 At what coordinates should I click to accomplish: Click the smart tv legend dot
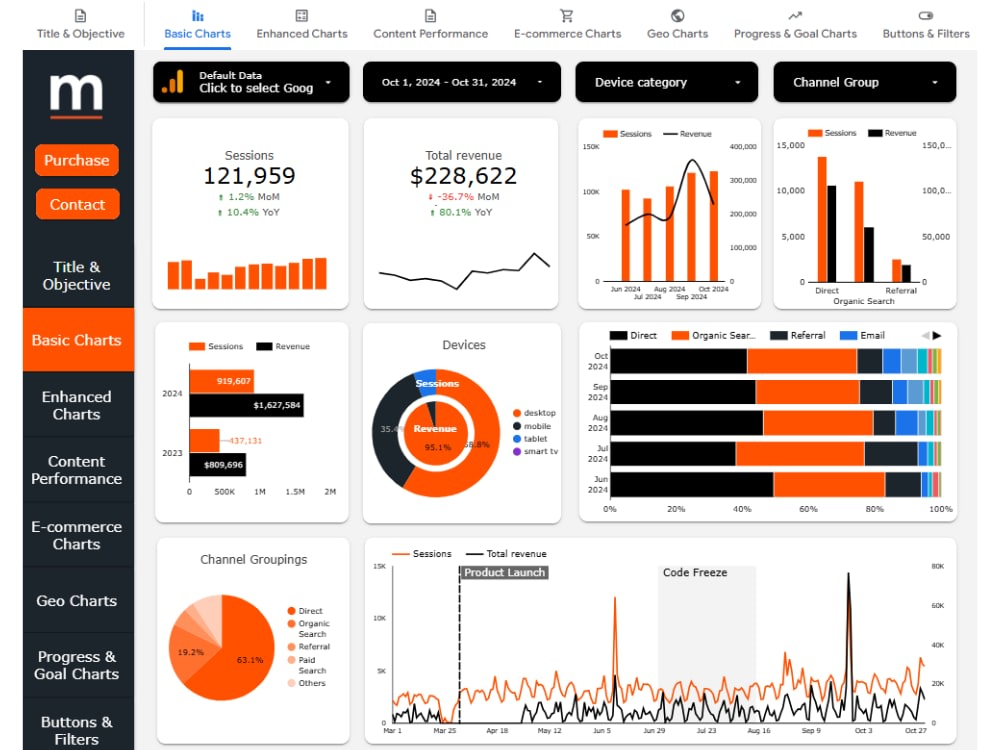click(x=517, y=452)
